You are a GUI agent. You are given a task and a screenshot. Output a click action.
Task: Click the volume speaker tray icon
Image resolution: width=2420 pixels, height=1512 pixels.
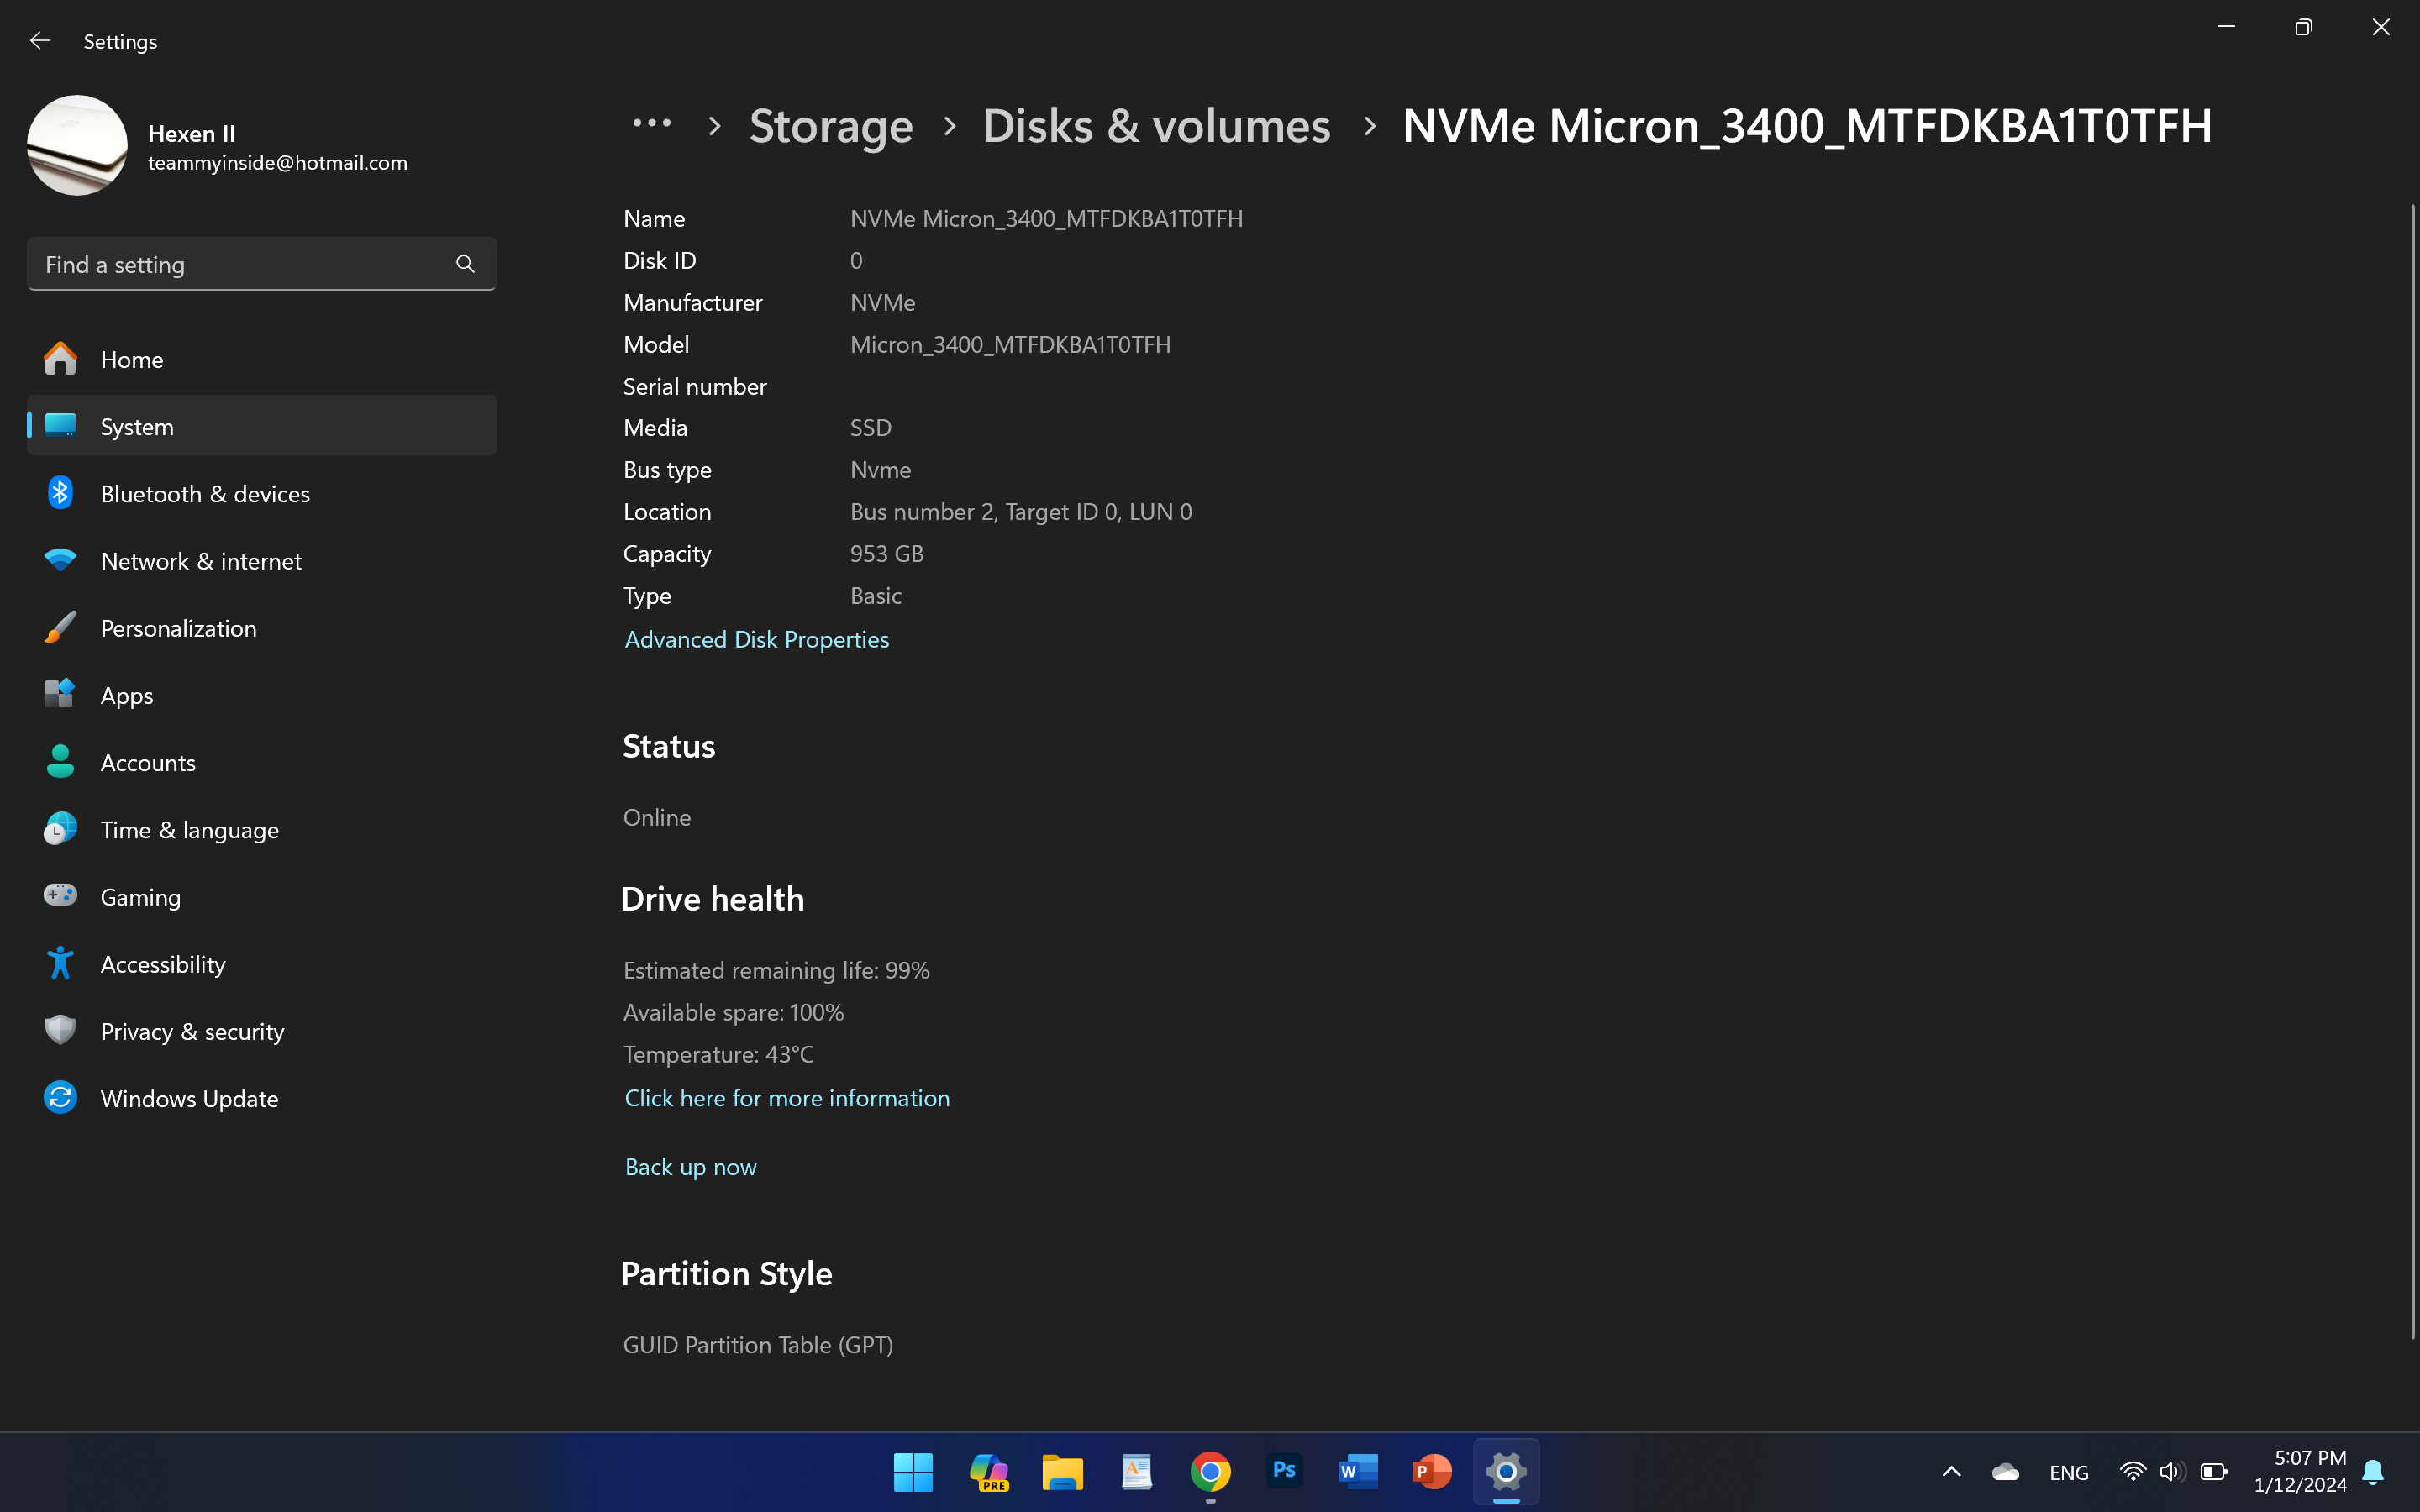pos(2171,1472)
